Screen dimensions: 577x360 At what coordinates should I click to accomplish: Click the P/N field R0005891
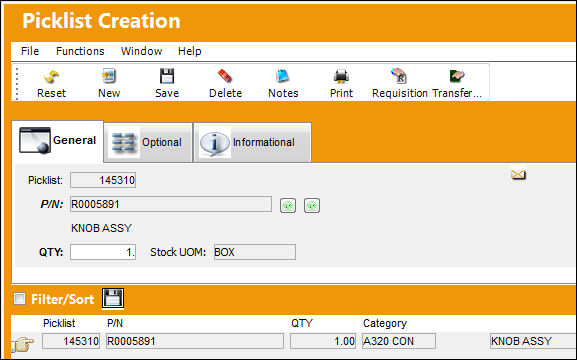[171, 204]
